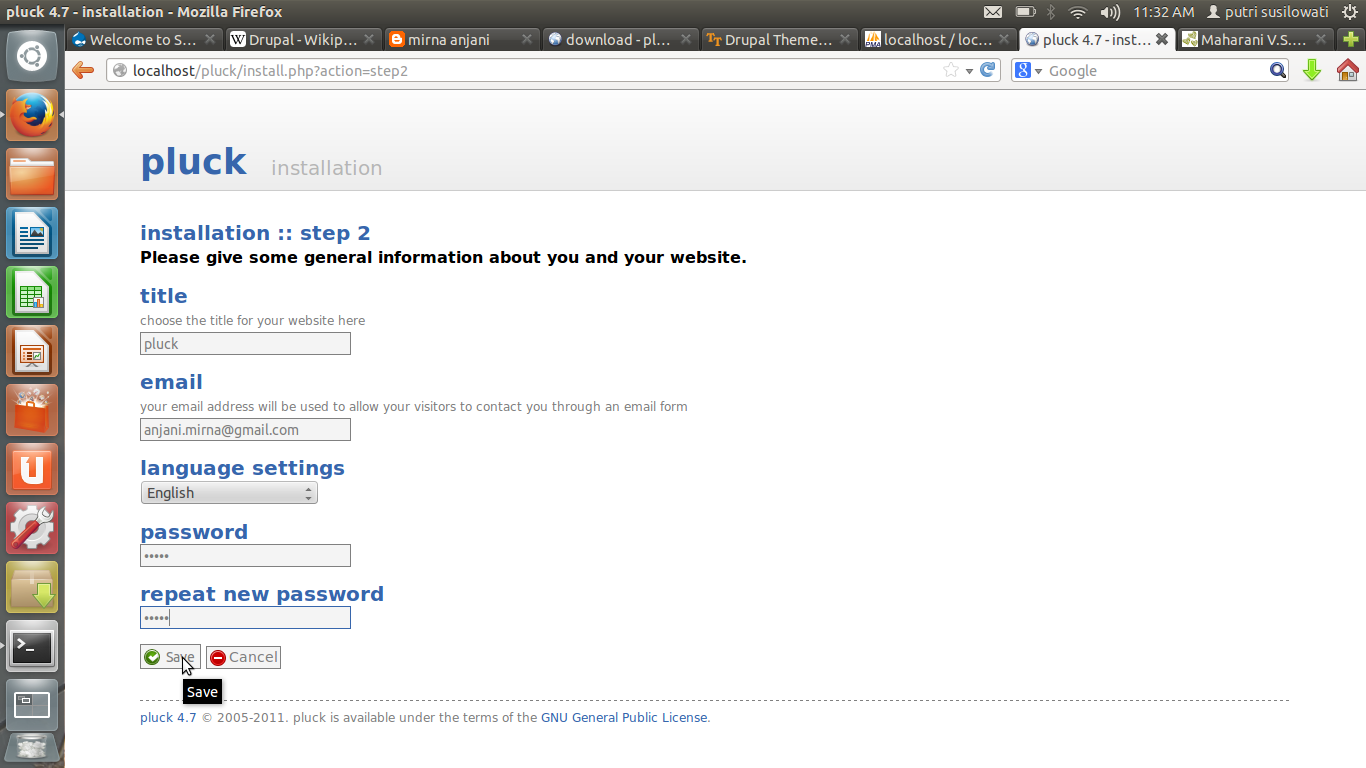This screenshot has height=768, width=1366.
Task: Open the Google search engine dropdown
Action: point(1028,70)
